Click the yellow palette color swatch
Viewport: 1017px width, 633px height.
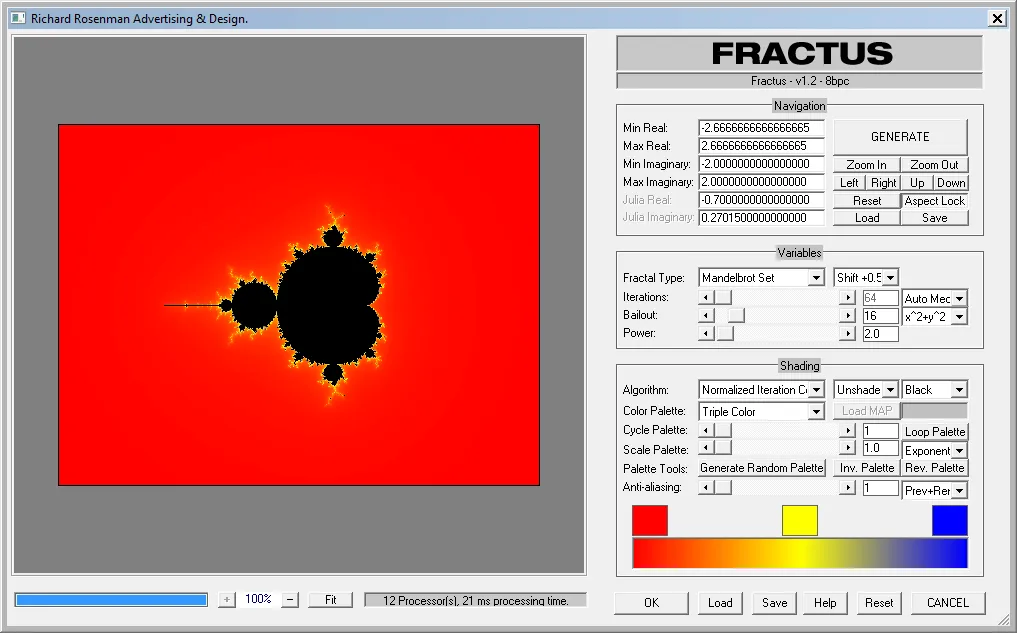tap(800, 520)
